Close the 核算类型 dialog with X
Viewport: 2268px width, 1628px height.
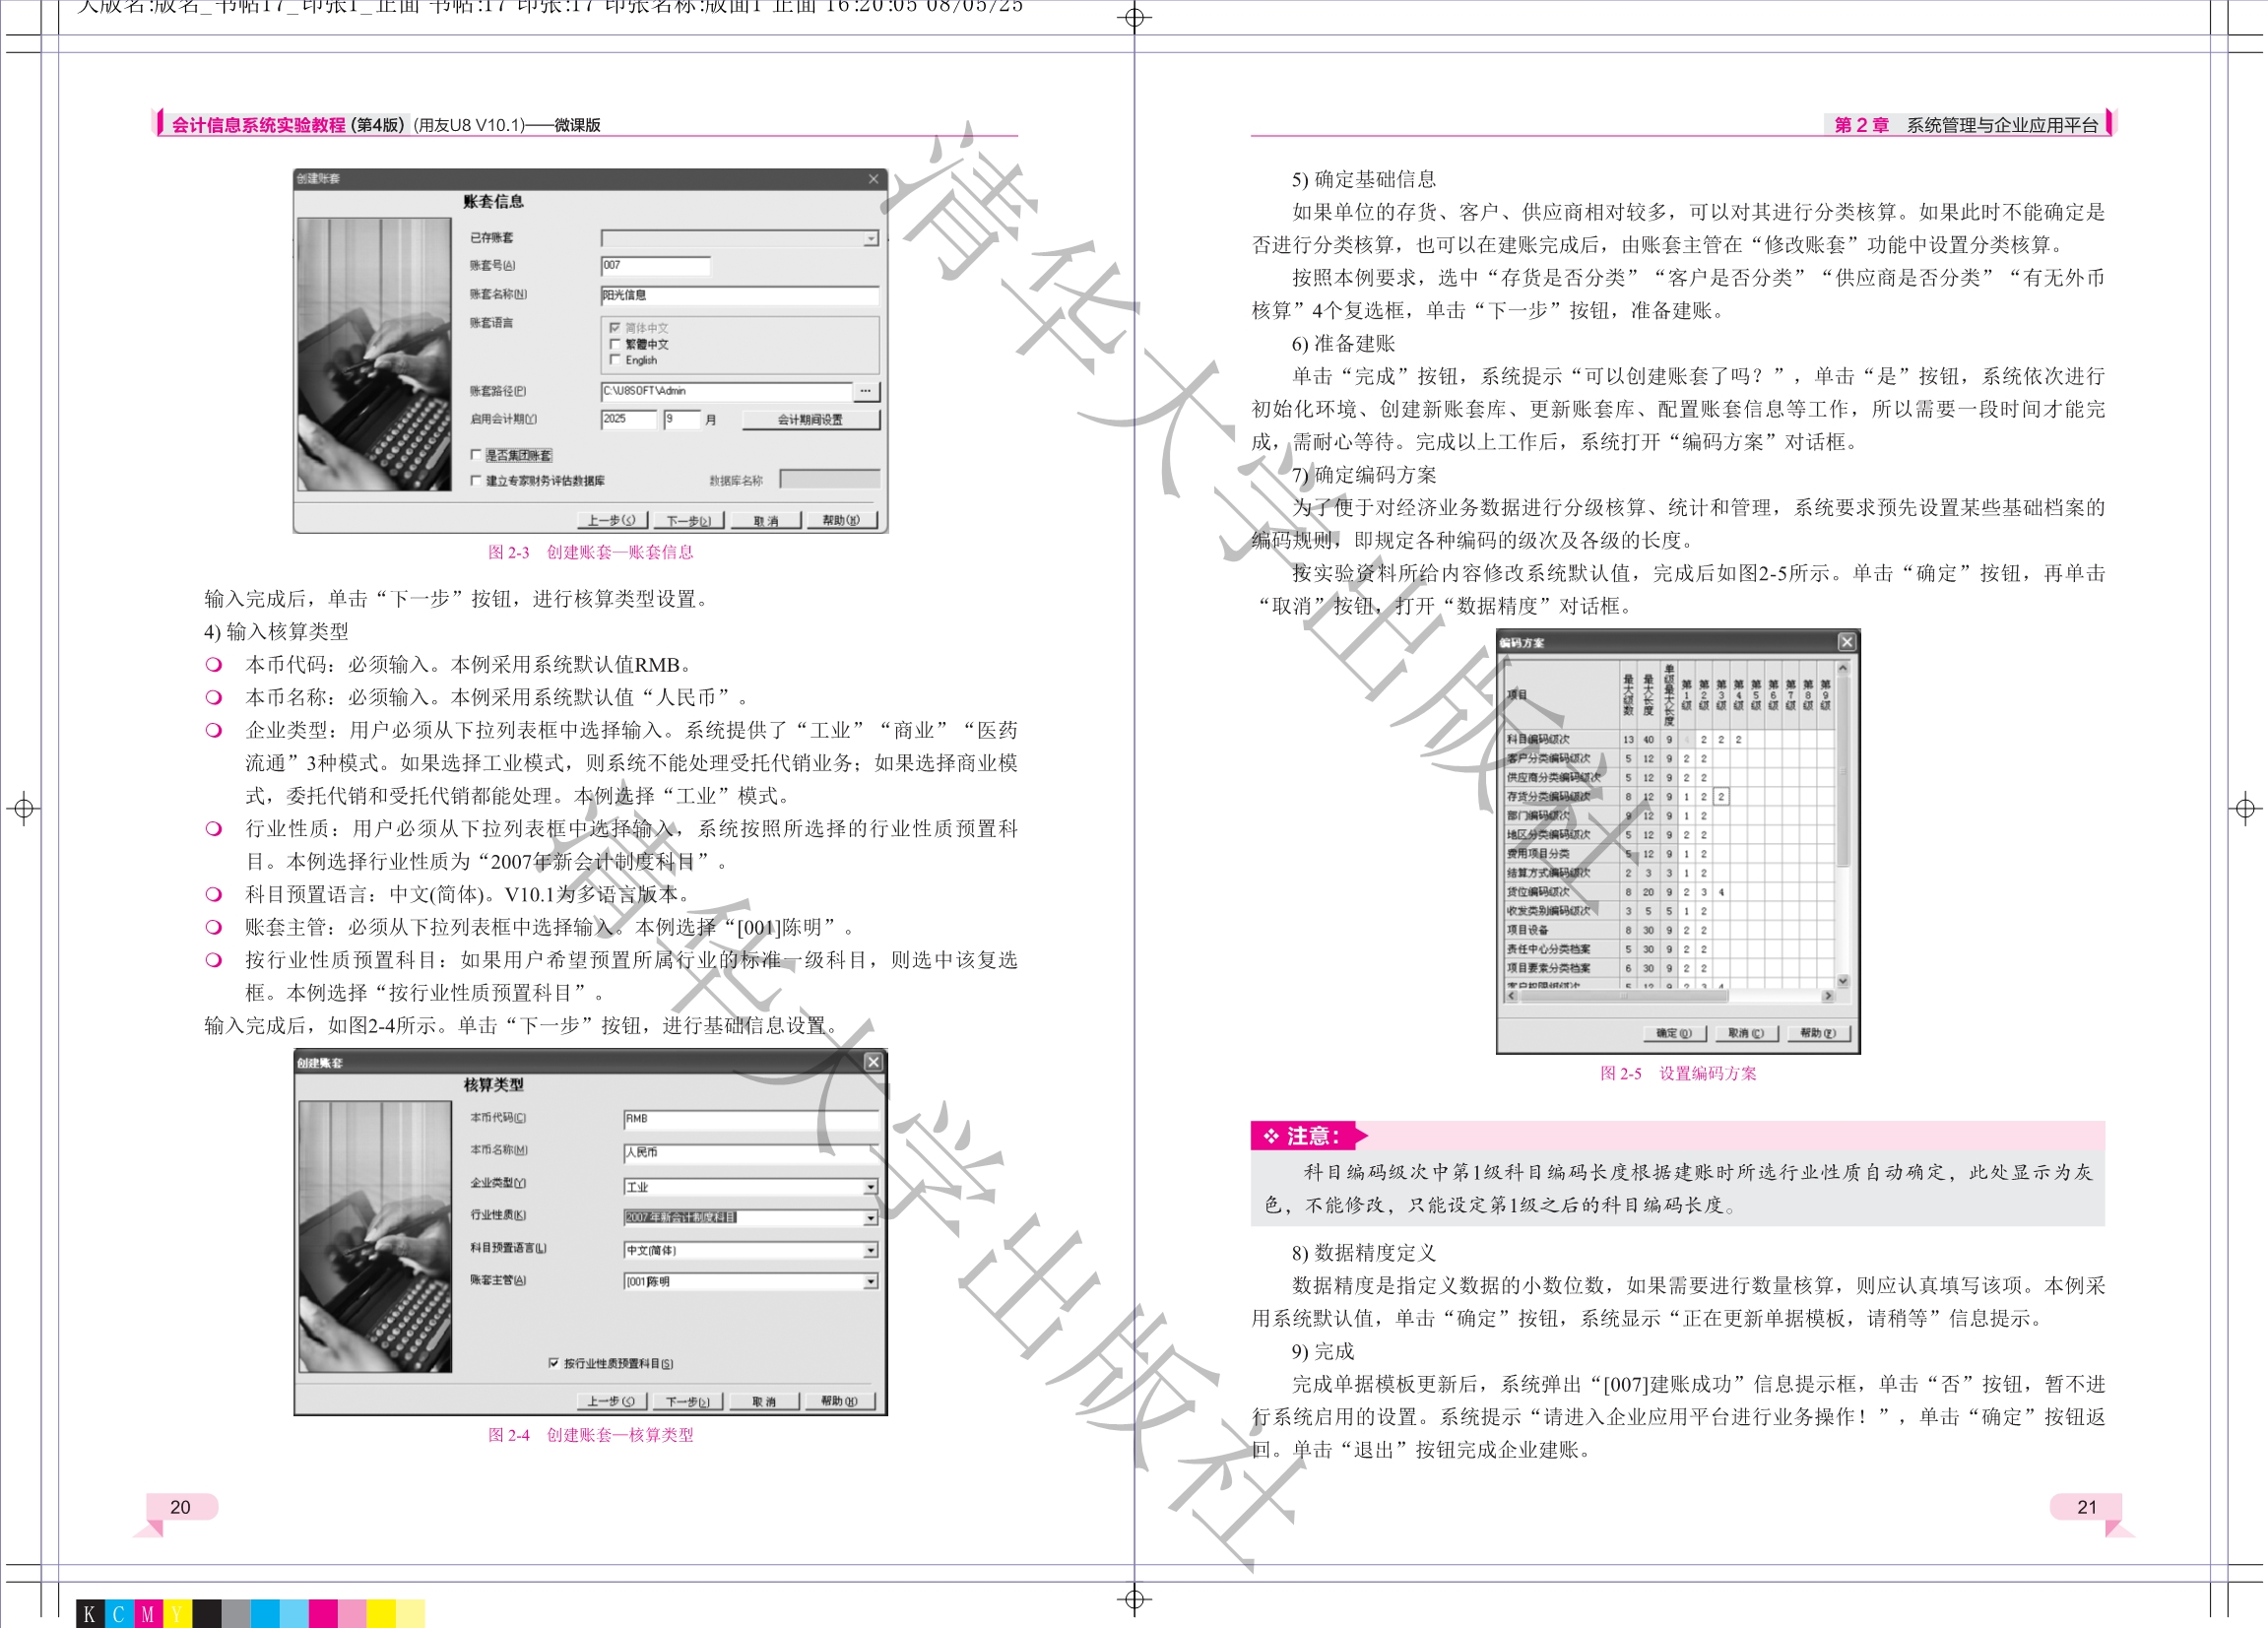pos(873,1062)
